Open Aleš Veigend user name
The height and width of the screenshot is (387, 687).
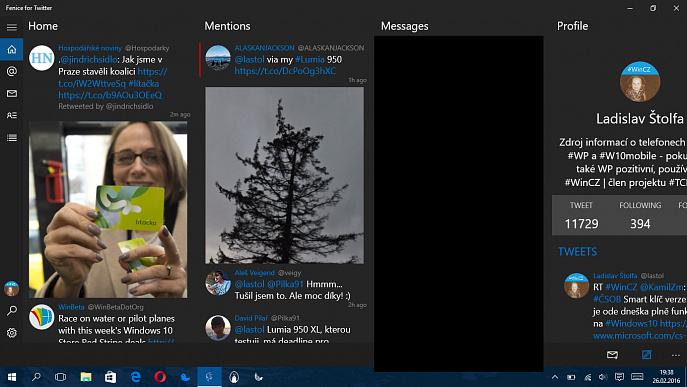[255, 273]
